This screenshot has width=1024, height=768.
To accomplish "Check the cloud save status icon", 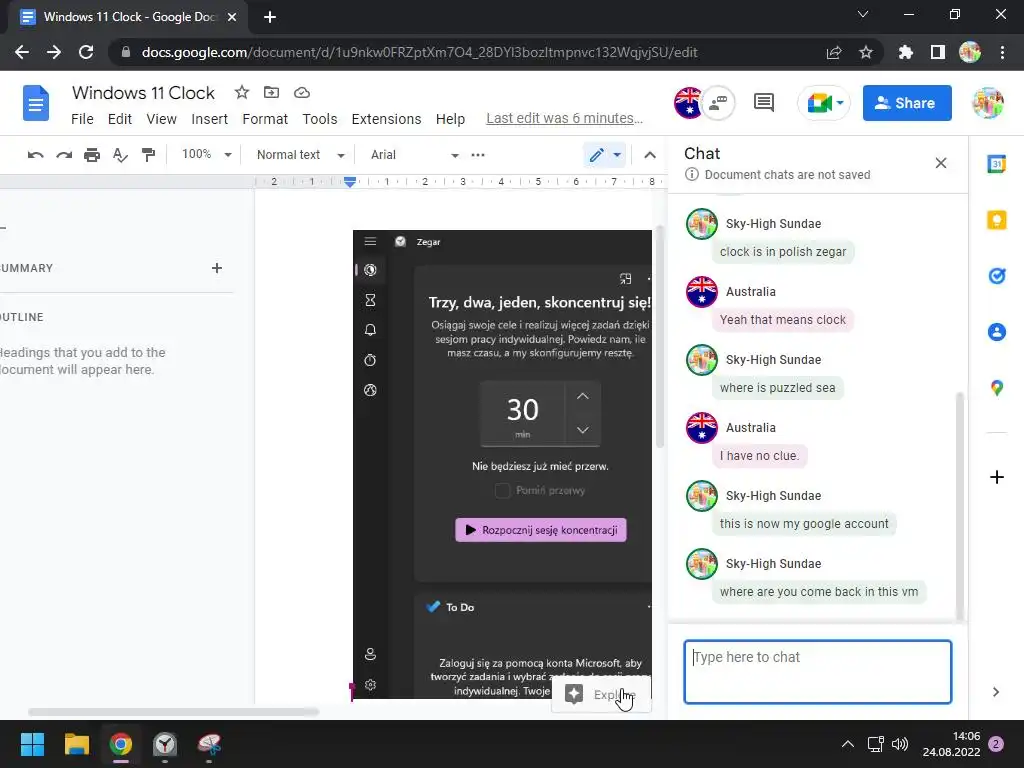I will (x=302, y=93).
